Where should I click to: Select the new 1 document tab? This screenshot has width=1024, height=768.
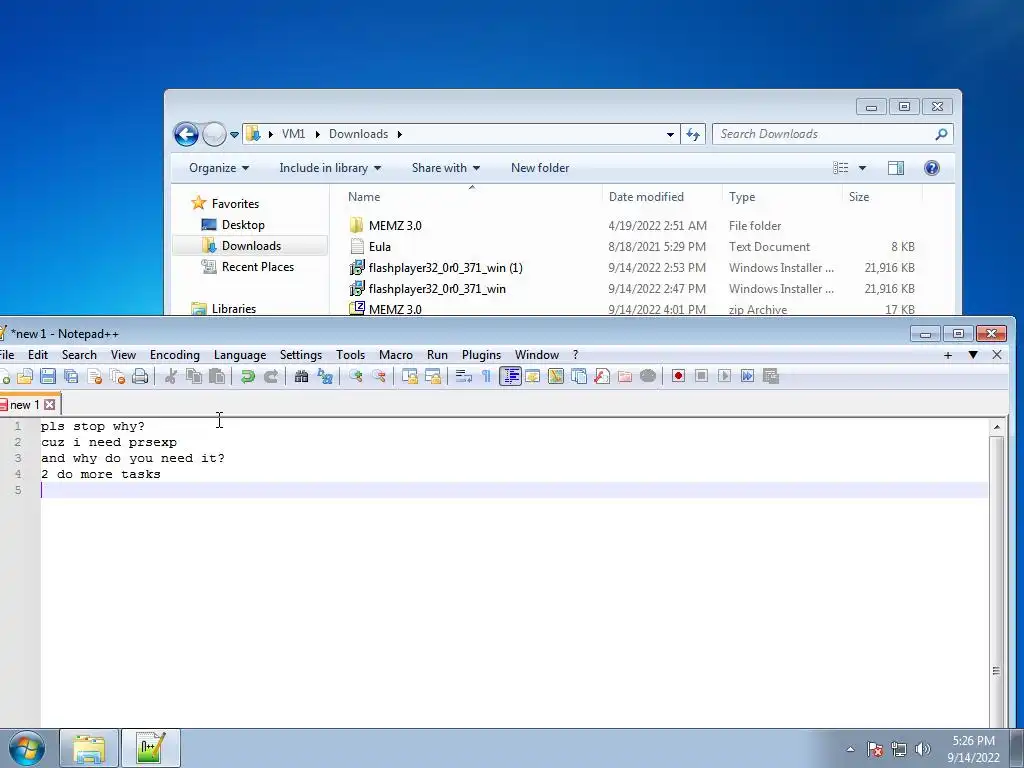(24, 405)
